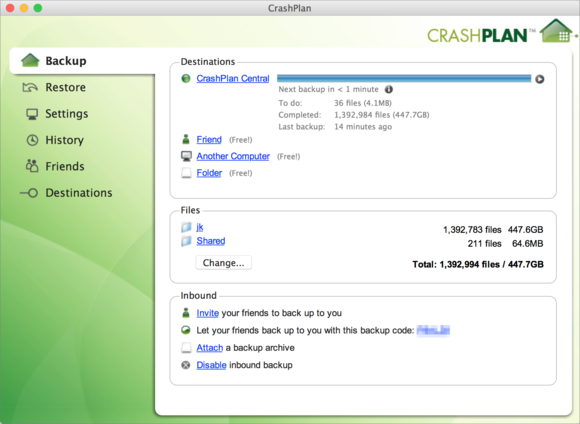
Task: Click the Settings monitor icon
Action: [x=32, y=114]
